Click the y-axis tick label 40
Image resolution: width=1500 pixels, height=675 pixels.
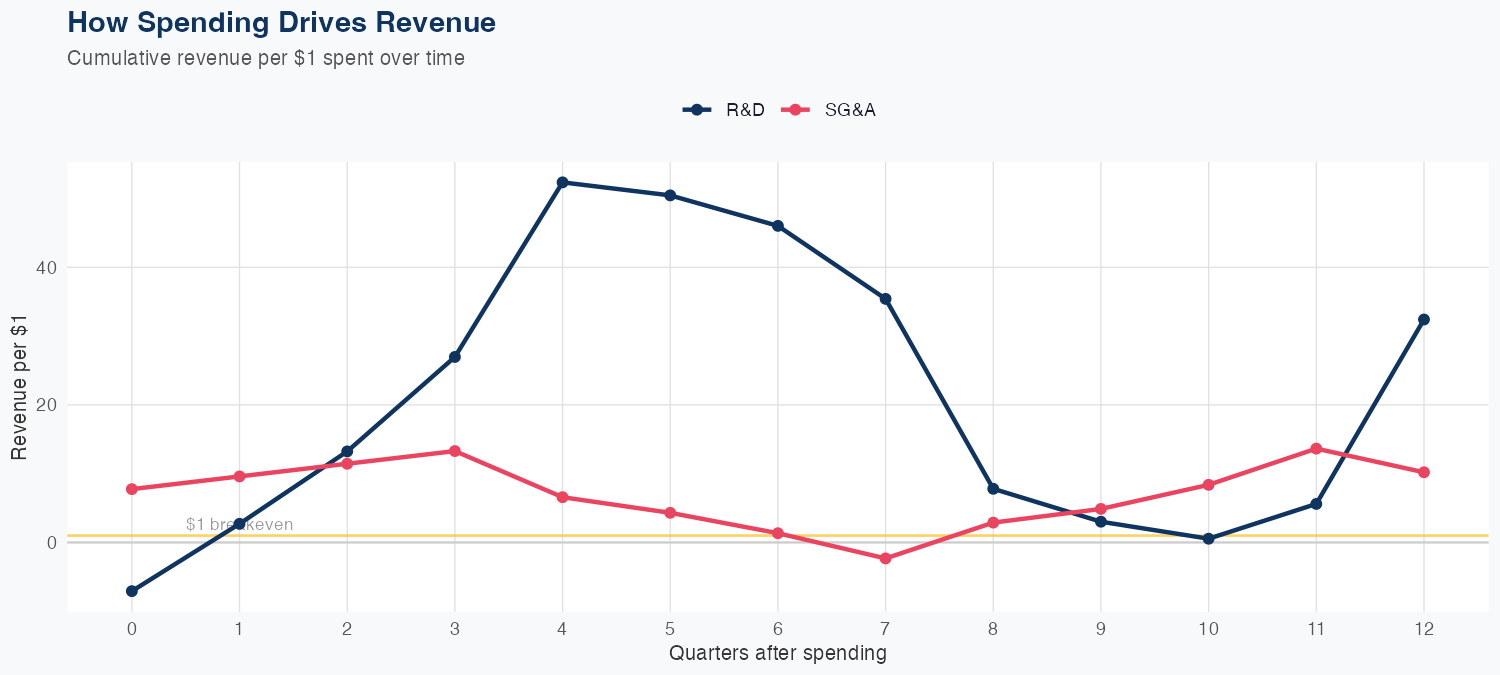pos(47,268)
